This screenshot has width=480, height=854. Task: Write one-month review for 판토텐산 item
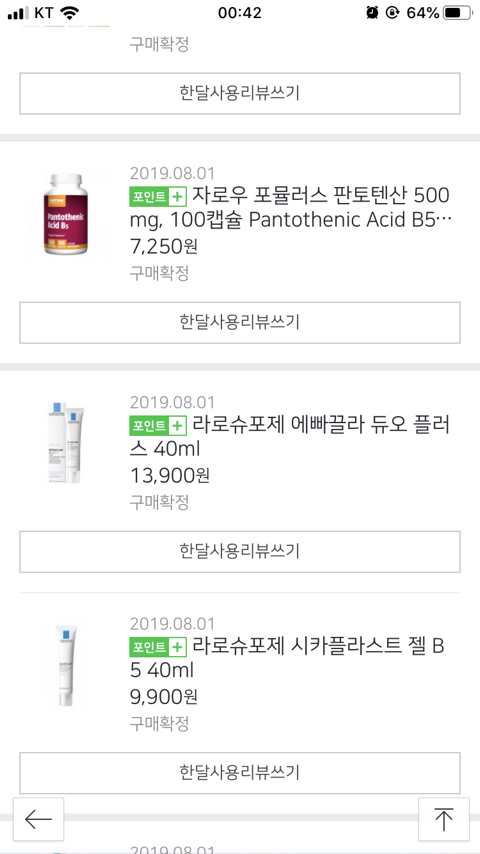click(240, 322)
